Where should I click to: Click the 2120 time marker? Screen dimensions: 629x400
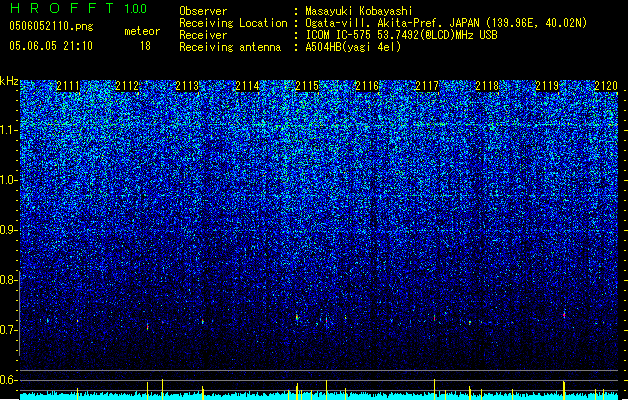tap(606, 86)
